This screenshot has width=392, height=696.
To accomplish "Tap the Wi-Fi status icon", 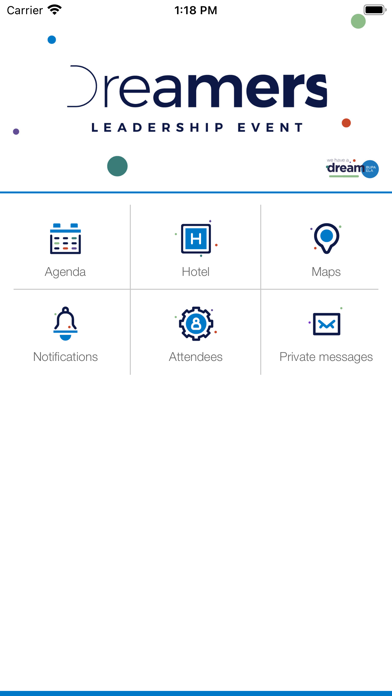I will point(55,10).
